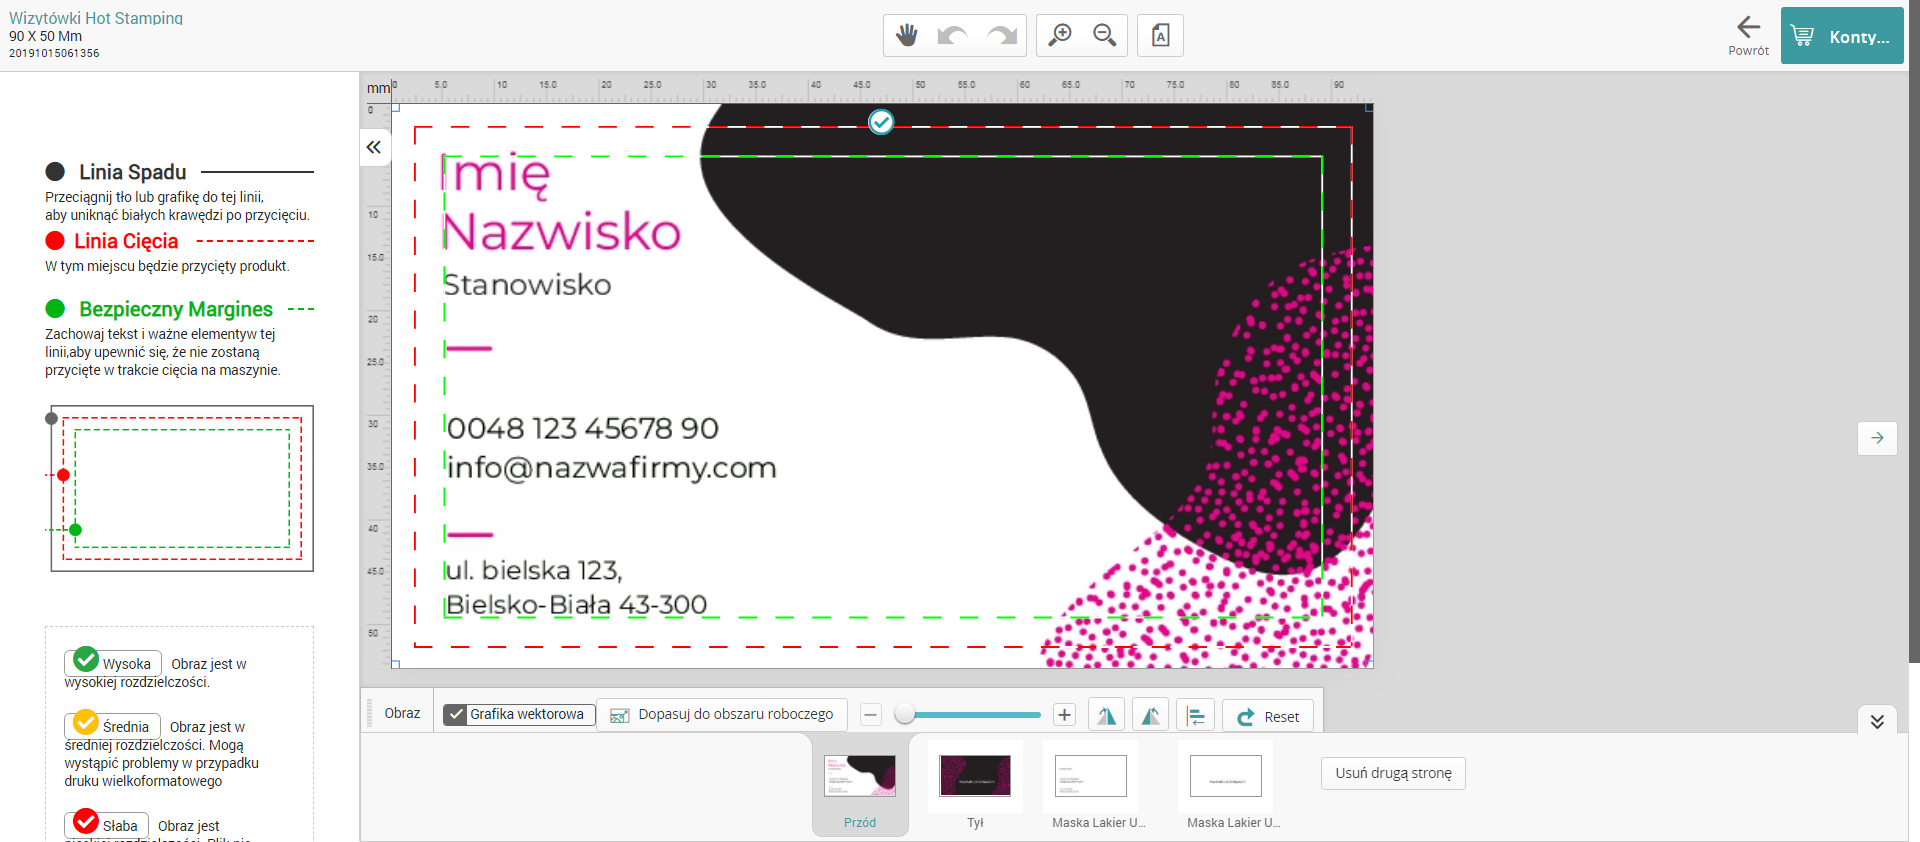Collapse the left guide panel with double chevron
Image resolution: width=1920 pixels, height=842 pixels.
click(x=374, y=147)
